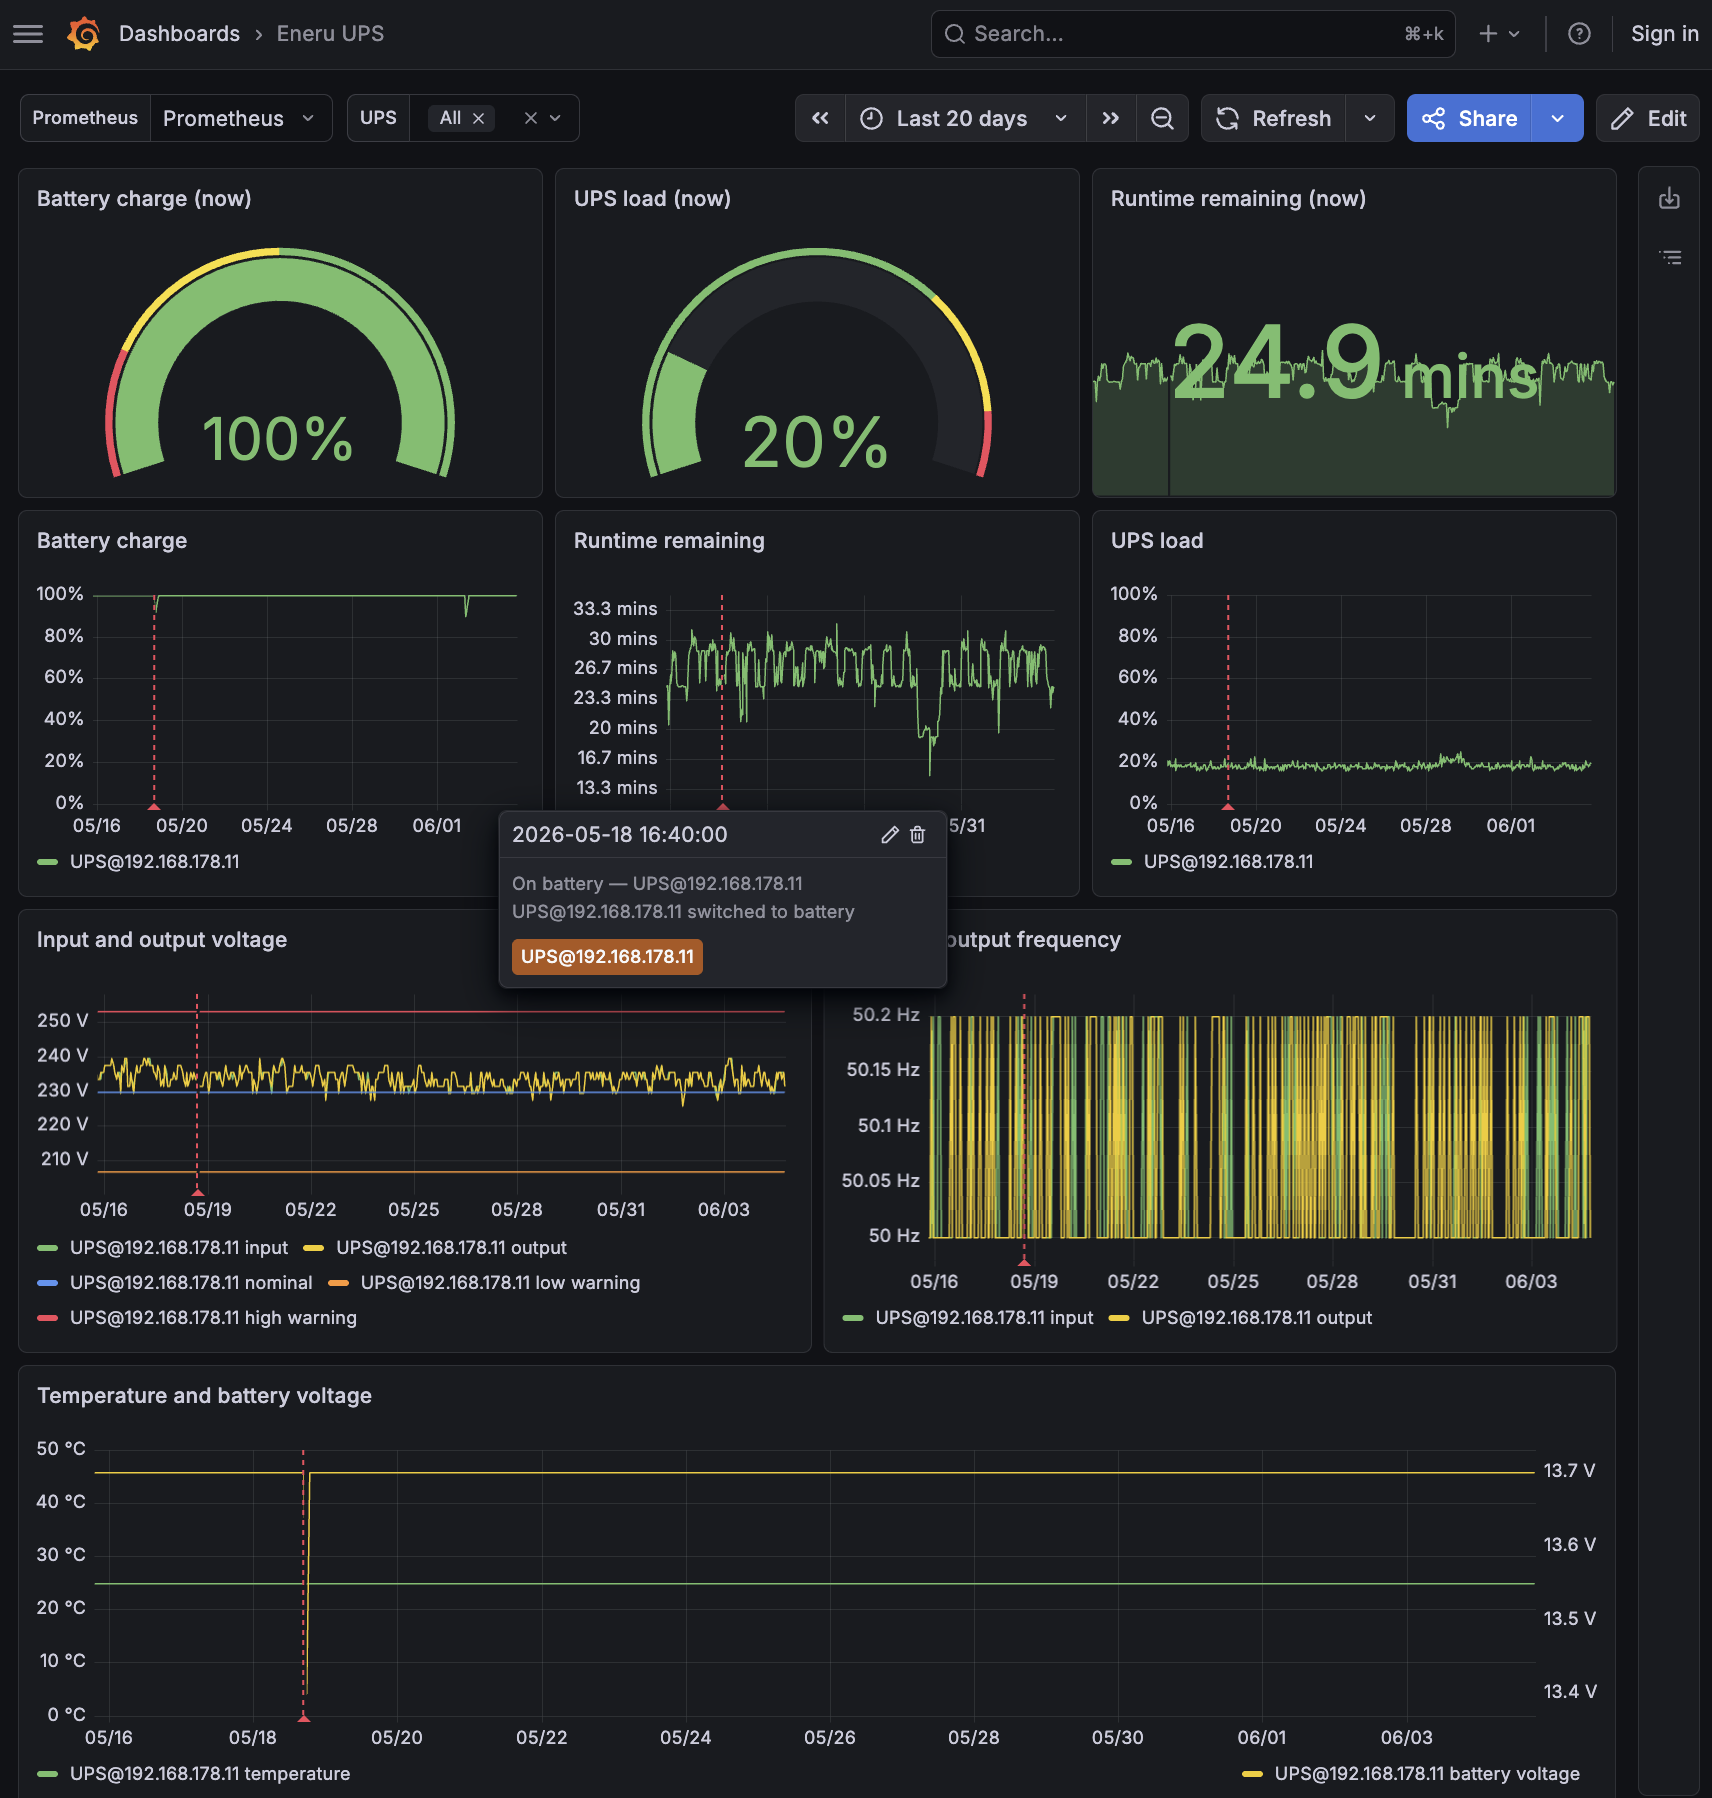
Task: Toggle temperature series in legend
Action: point(210,1774)
